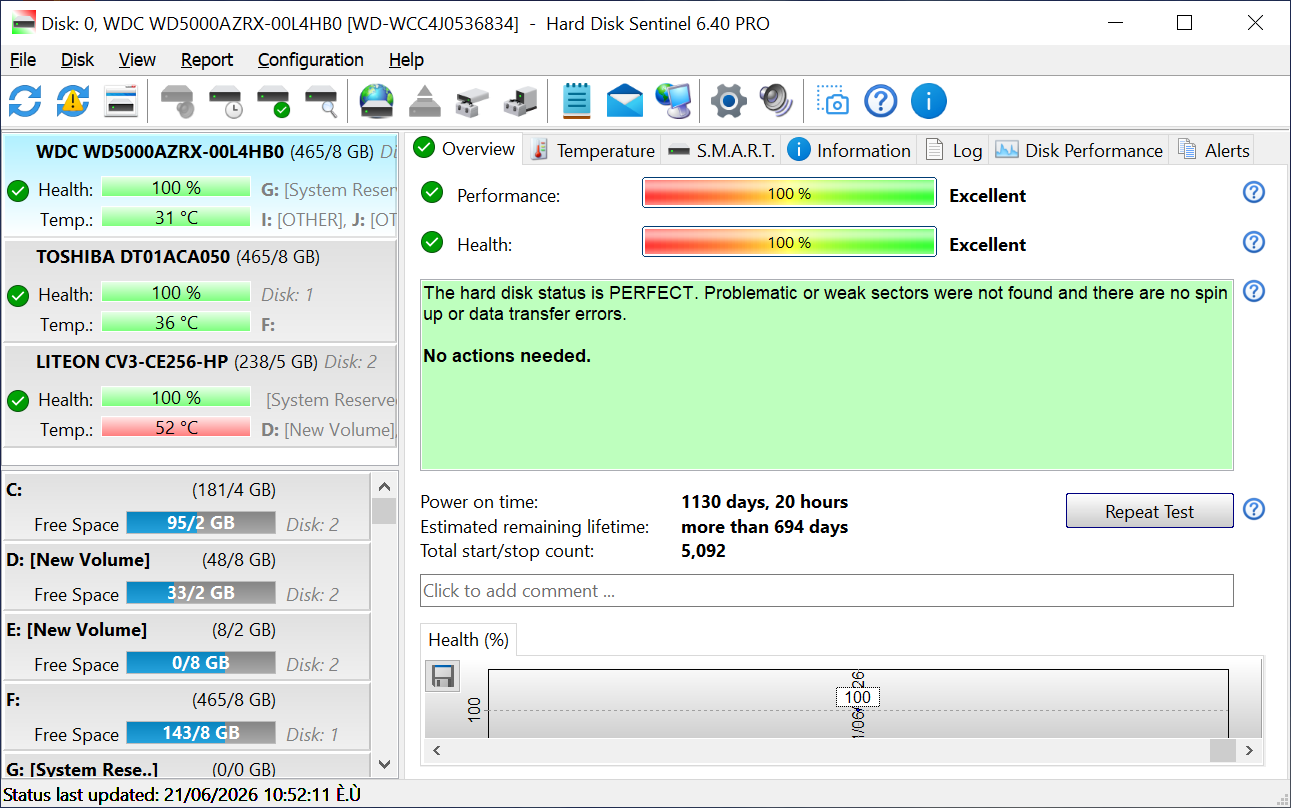This screenshot has width=1291, height=808.
Task: Click the globe over disk toolbar icon
Action: point(377,101)
